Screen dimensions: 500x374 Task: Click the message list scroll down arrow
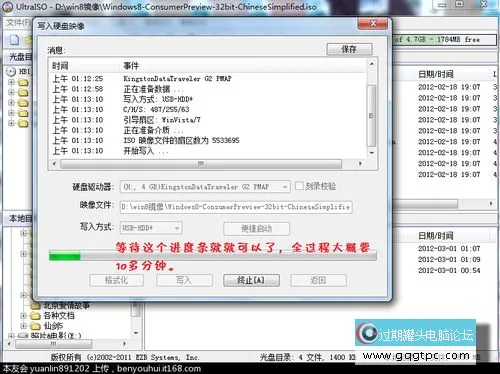[x=372, y=153]
